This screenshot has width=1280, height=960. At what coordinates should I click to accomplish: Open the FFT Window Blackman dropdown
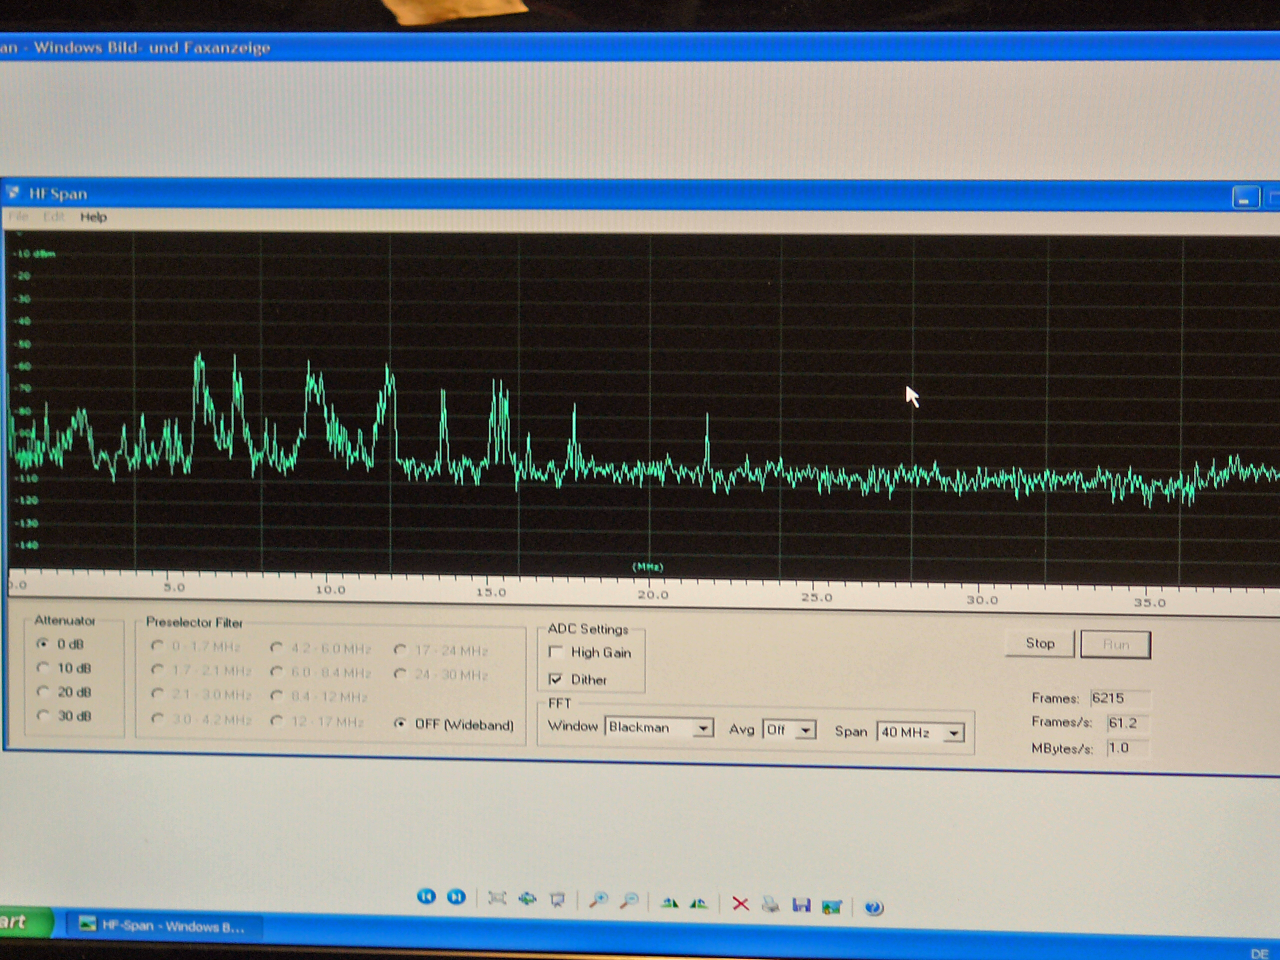tap(703, 729)
